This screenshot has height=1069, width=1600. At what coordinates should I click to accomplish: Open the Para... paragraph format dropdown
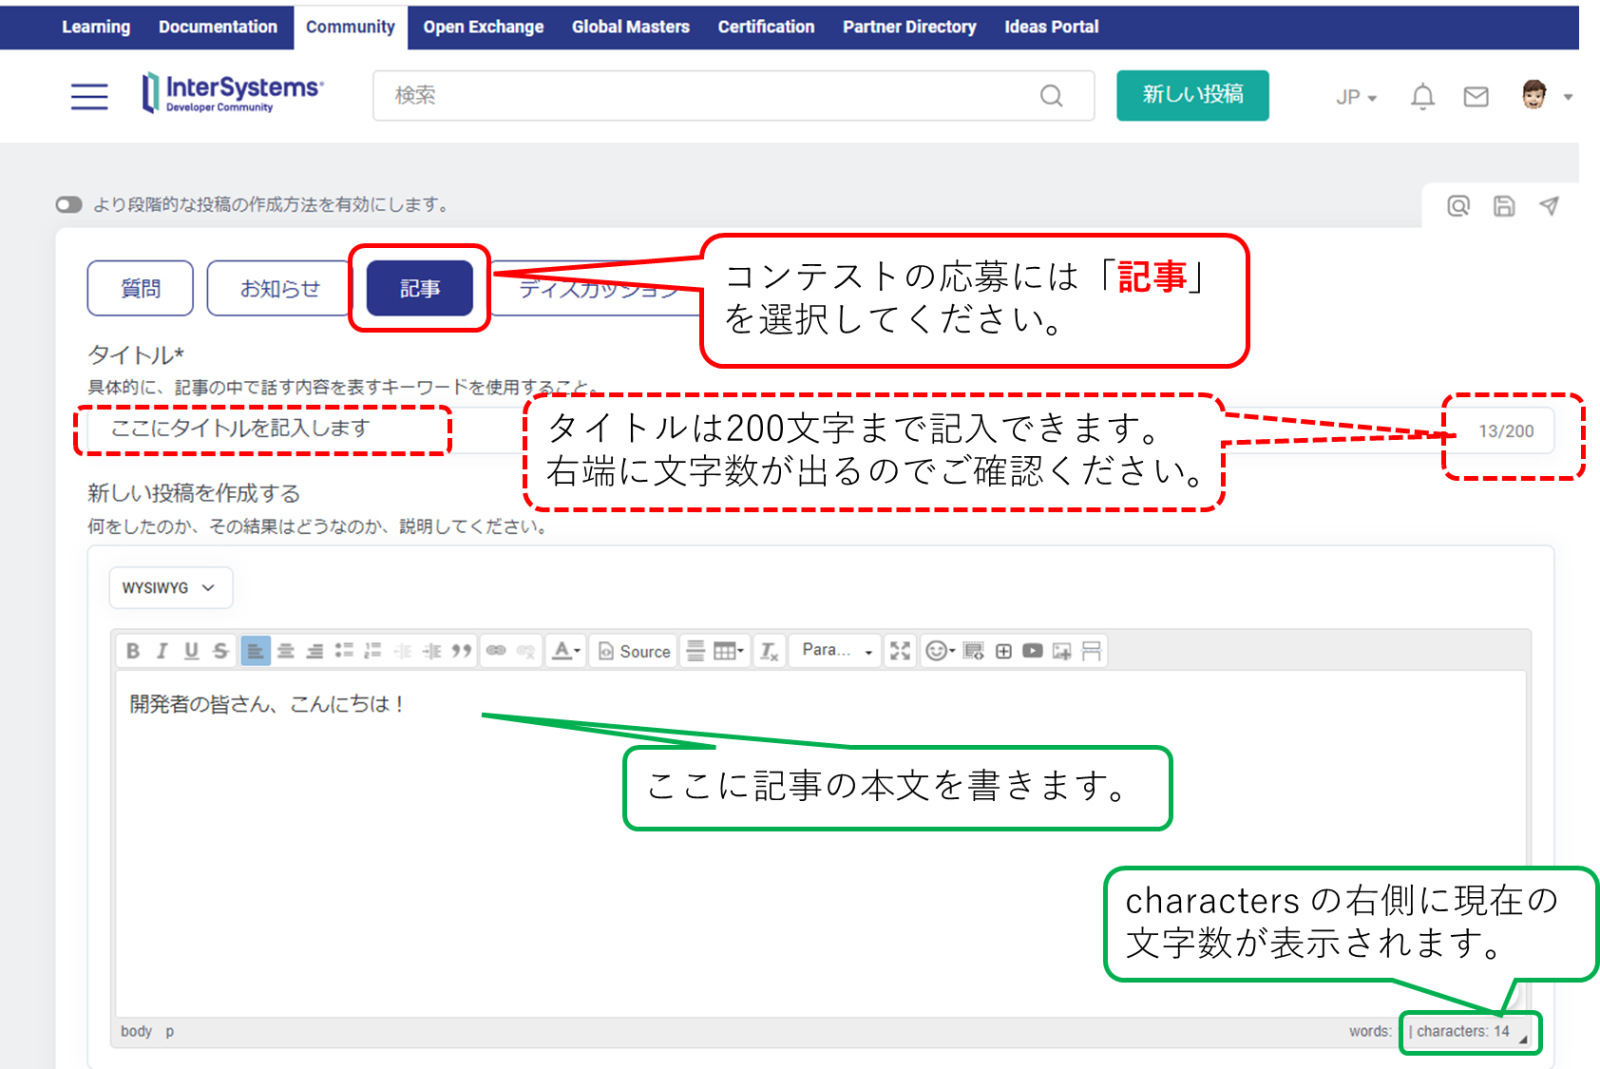click(836, 651)
